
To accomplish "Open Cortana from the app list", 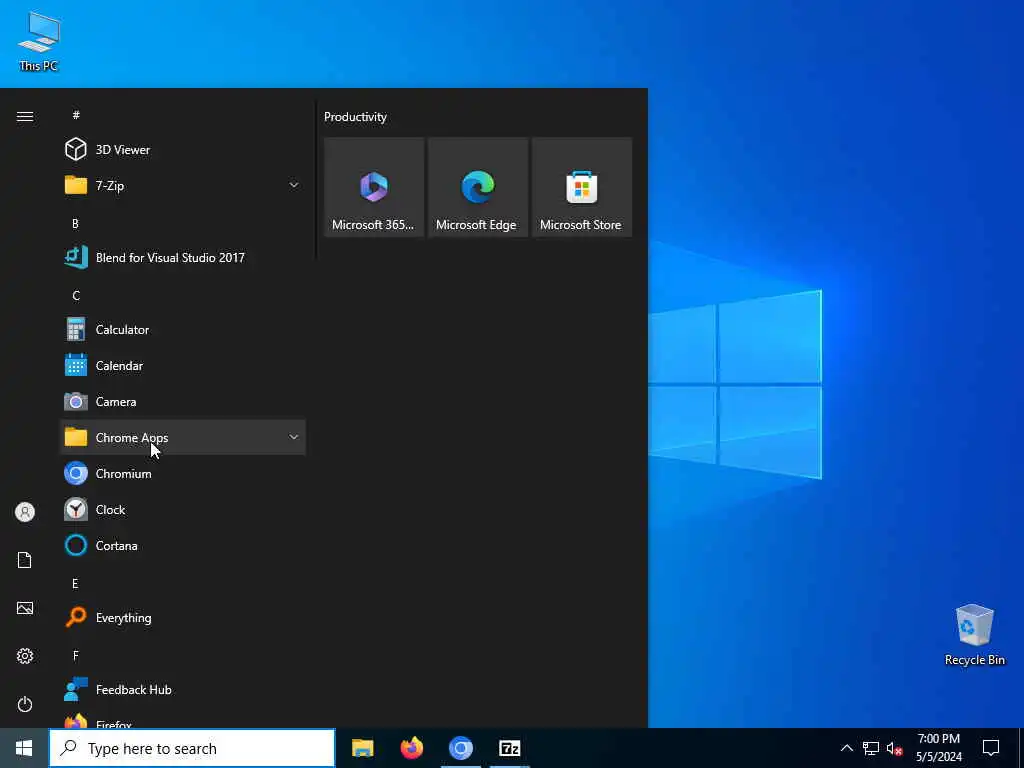I will tap(183, 545).
